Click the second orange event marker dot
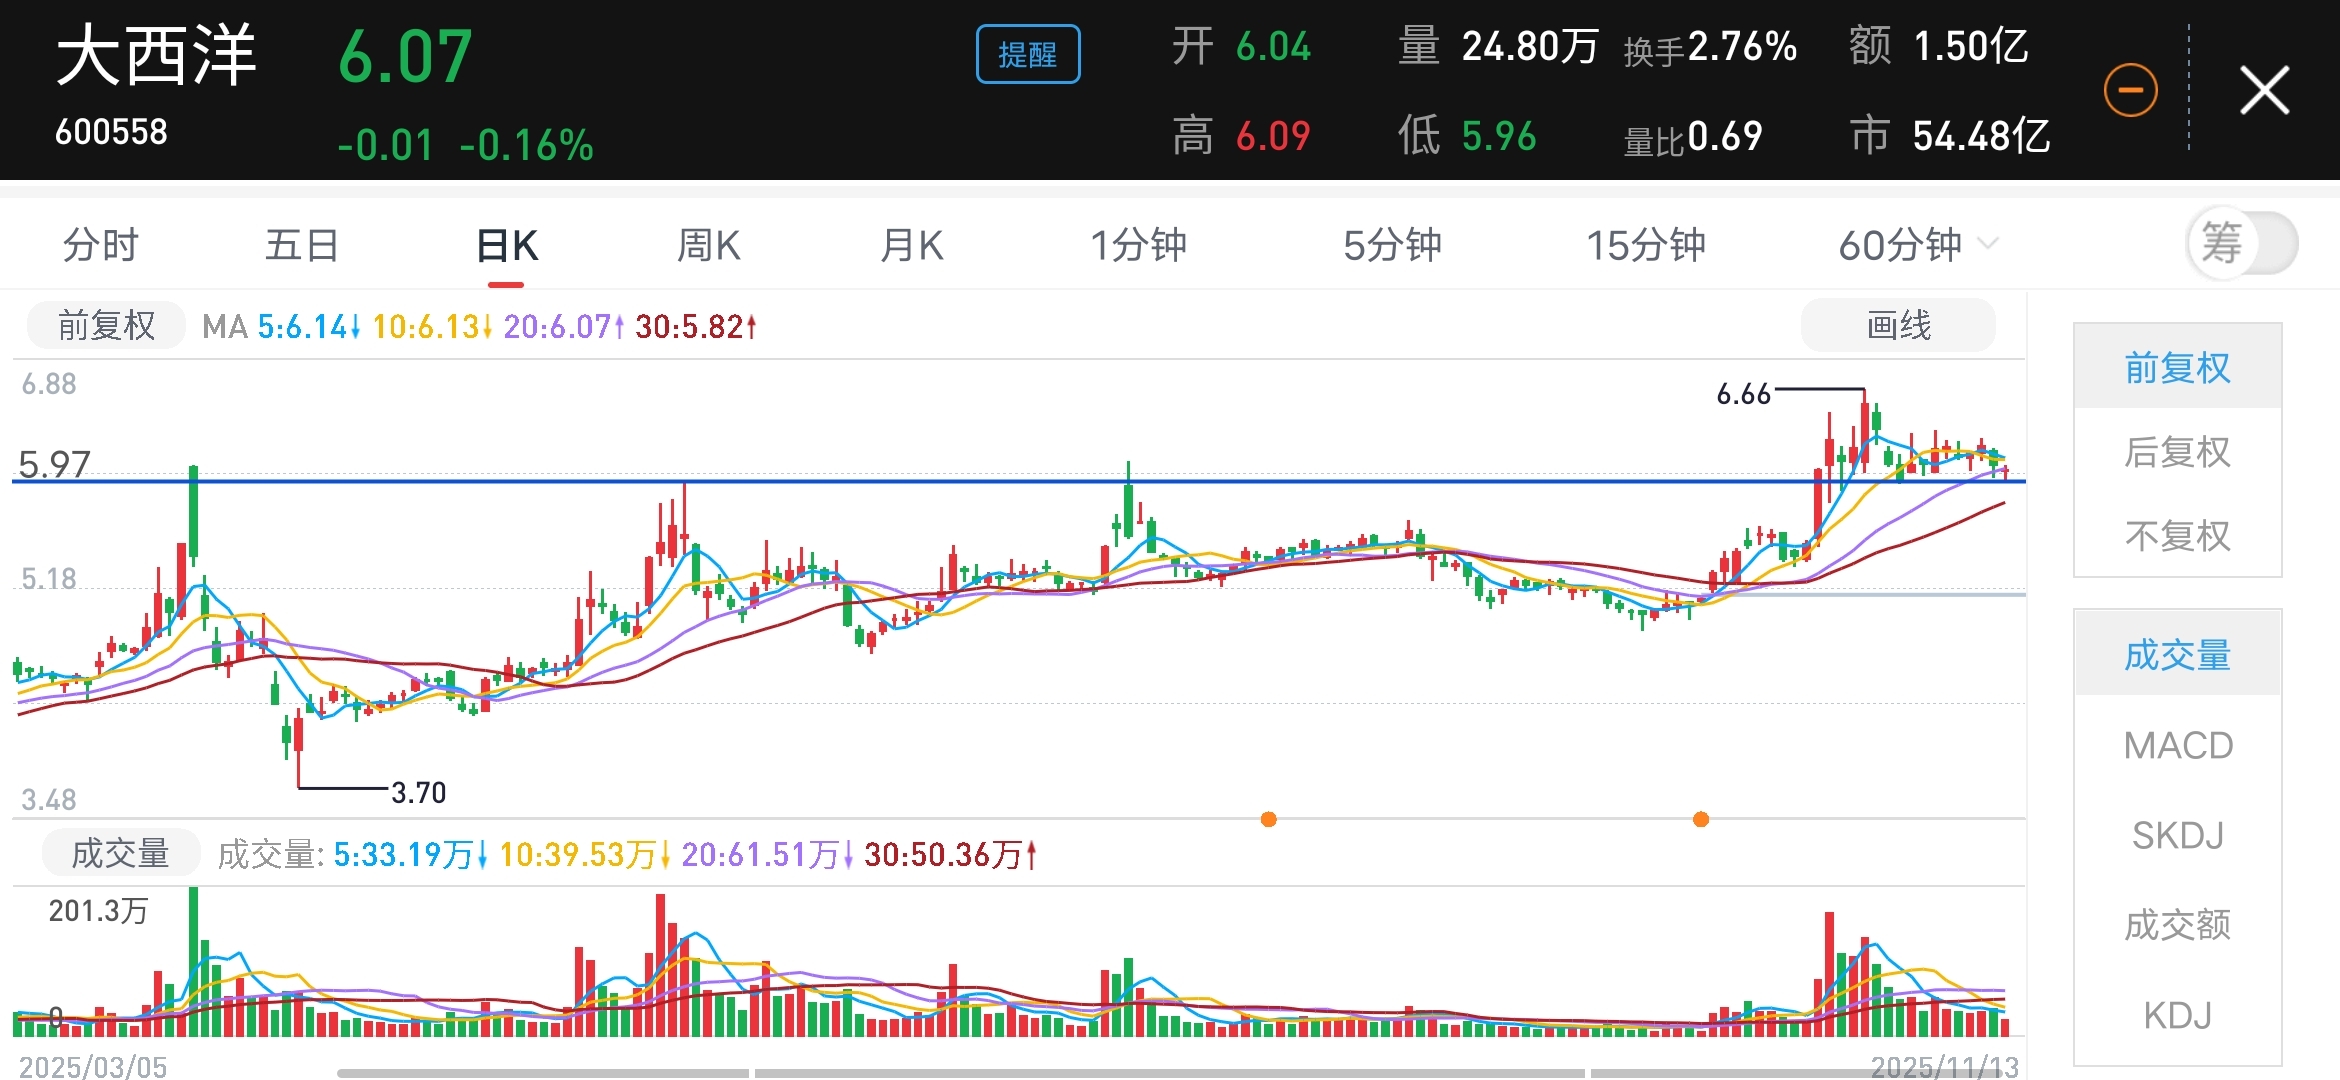The height and width of the screenshot is (1080, 2340). [x=1701, y=819]
